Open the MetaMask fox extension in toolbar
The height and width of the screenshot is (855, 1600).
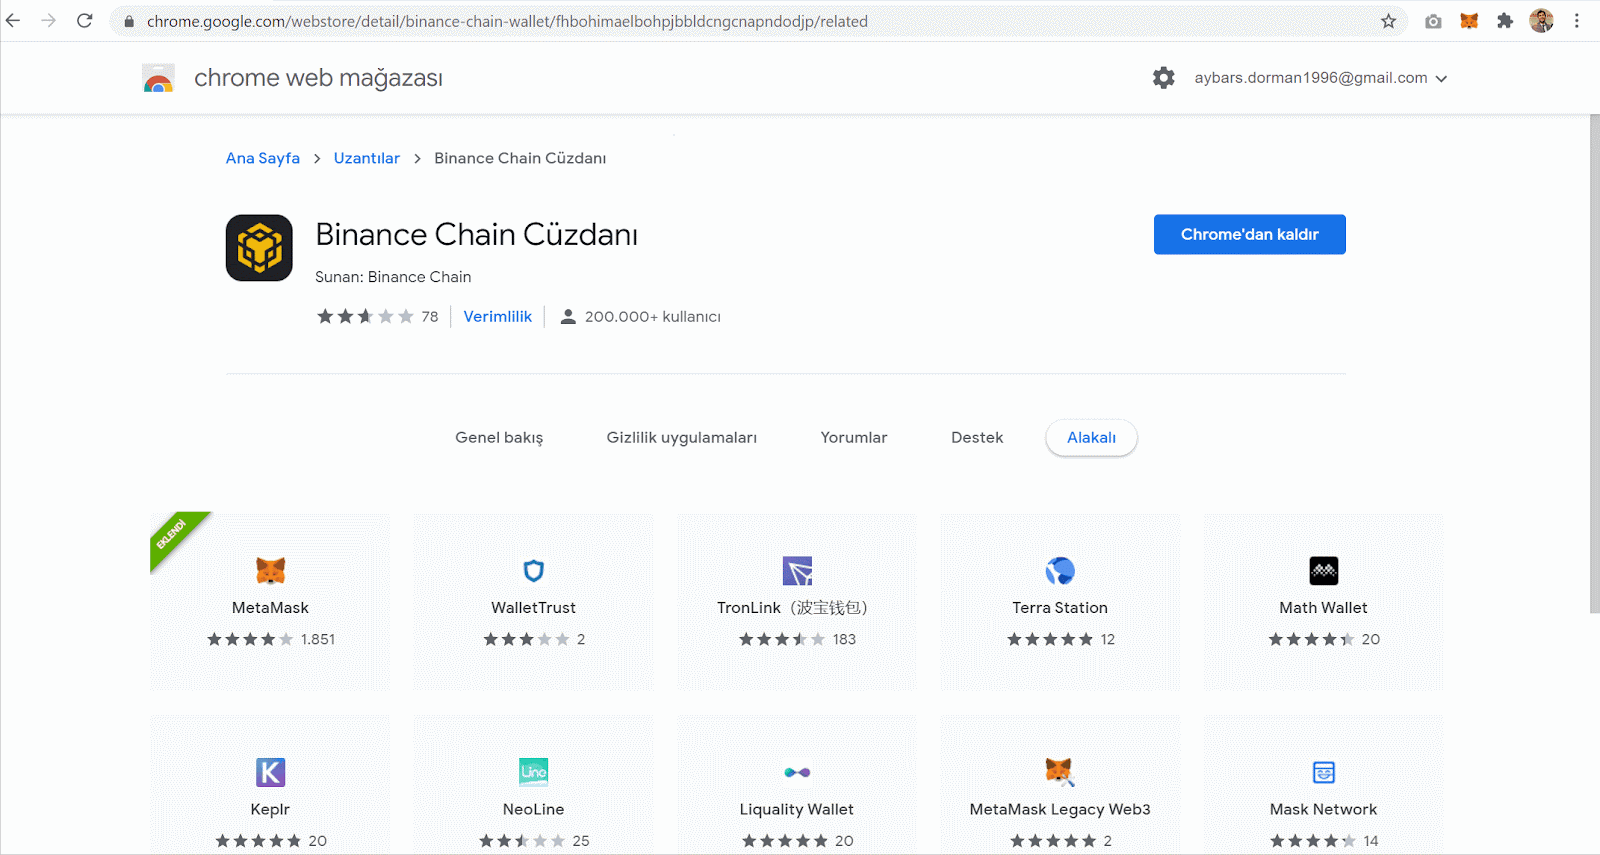pyautogui.click(x=1469, y=21)
